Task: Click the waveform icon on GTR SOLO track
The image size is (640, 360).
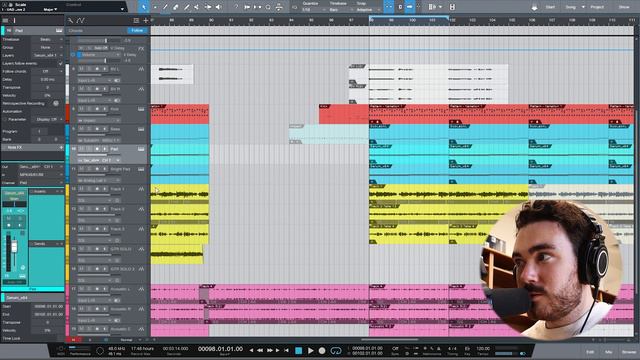Action: point(141,249)
